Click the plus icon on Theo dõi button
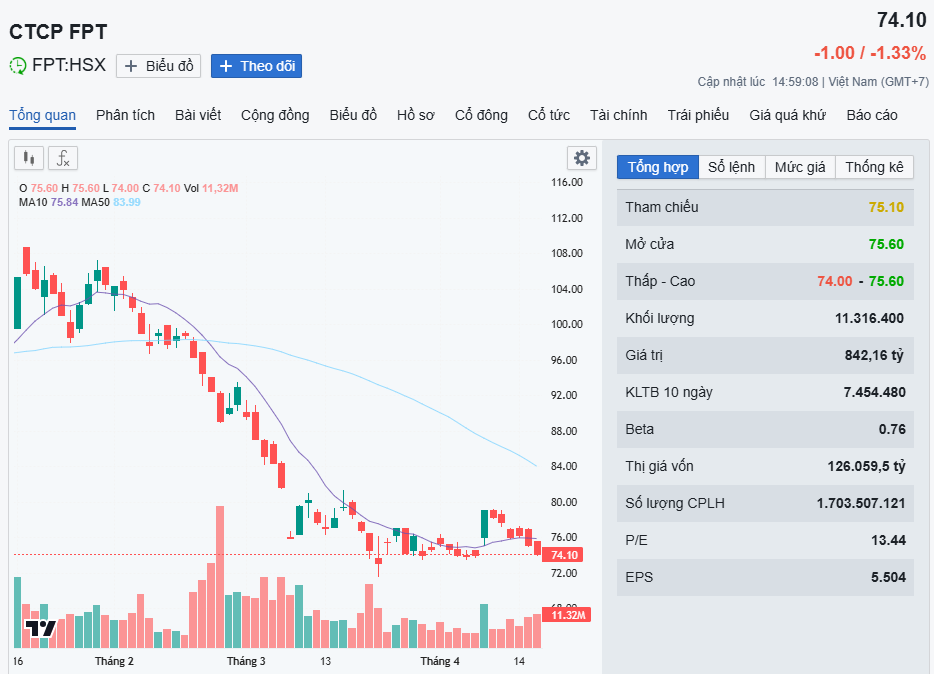Screen dimensions: 934x674 (x=226, y=66)
